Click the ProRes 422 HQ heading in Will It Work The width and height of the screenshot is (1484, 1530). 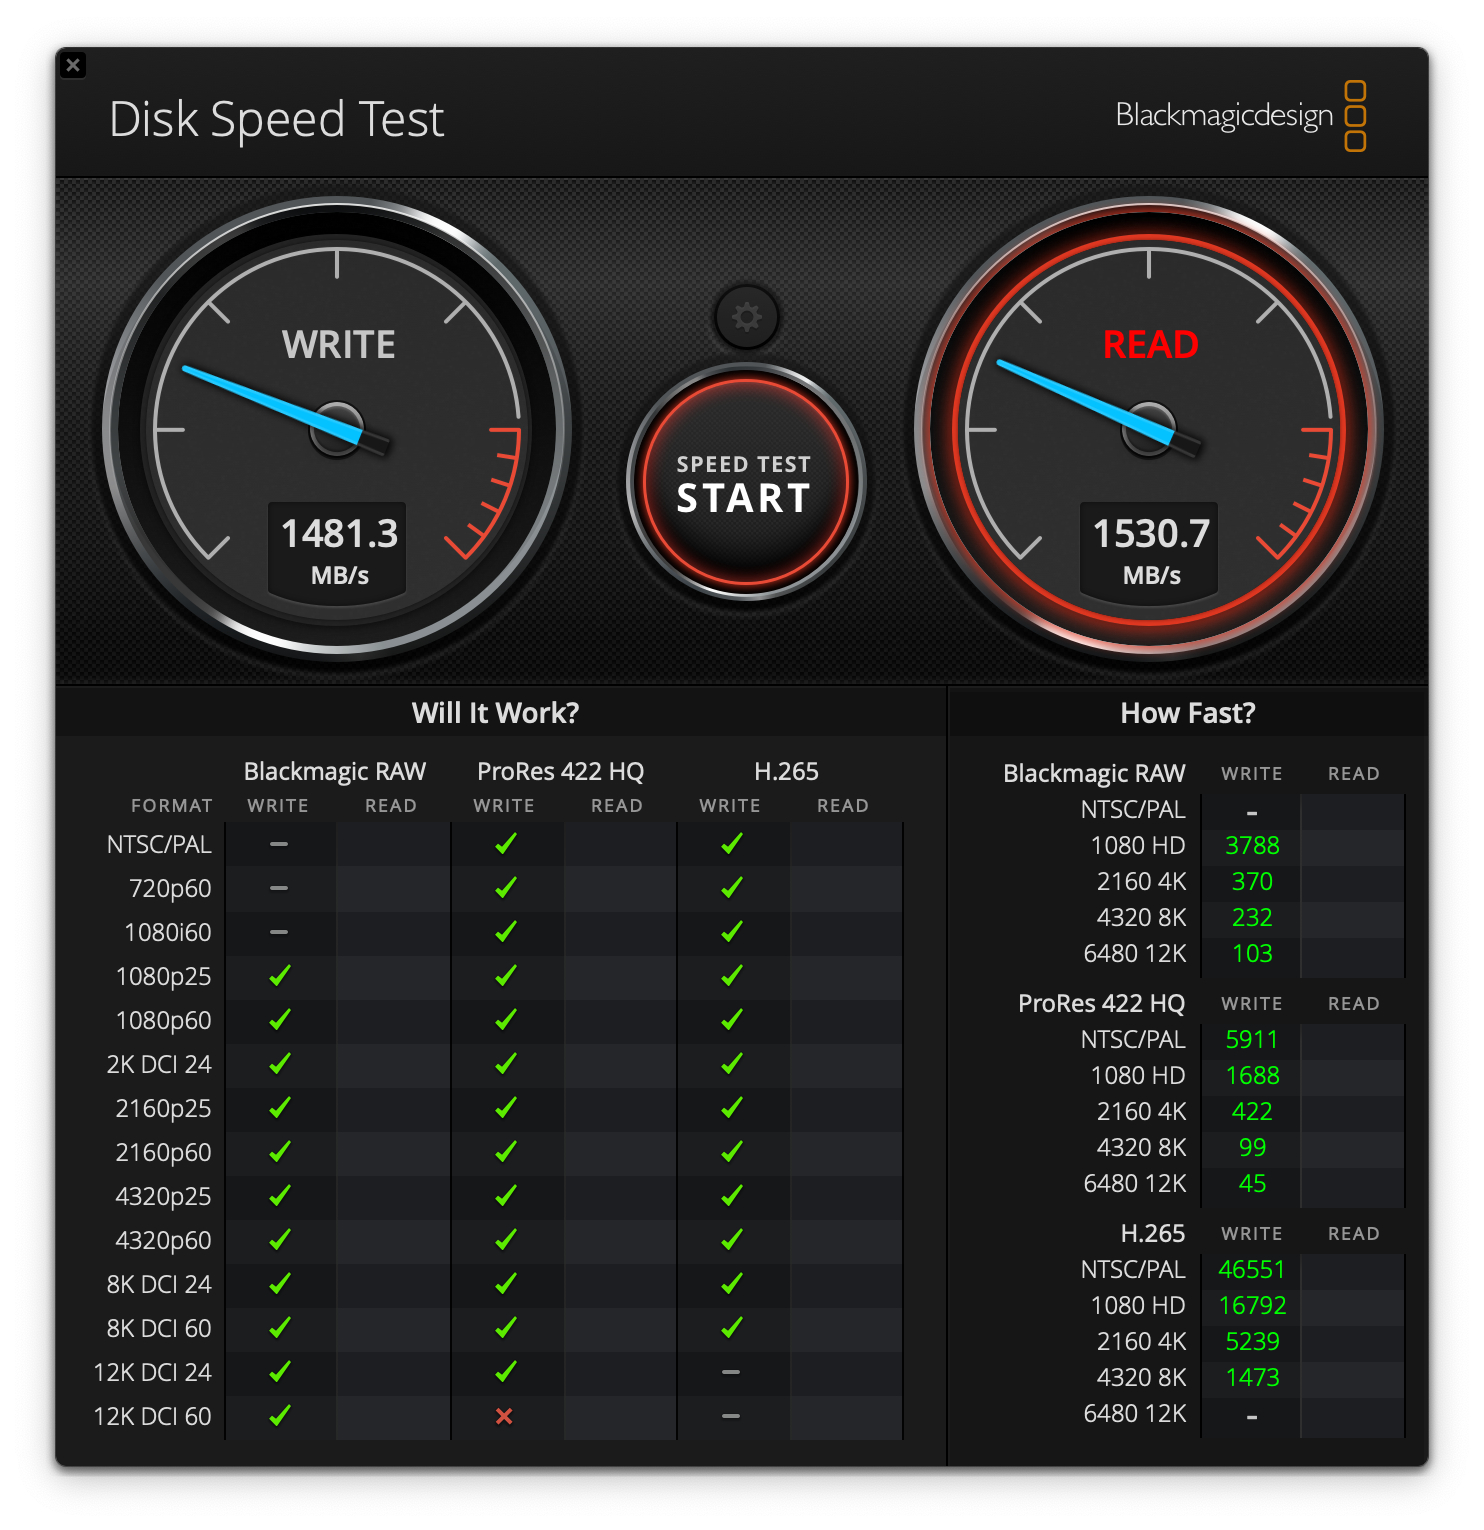[560, 772]
